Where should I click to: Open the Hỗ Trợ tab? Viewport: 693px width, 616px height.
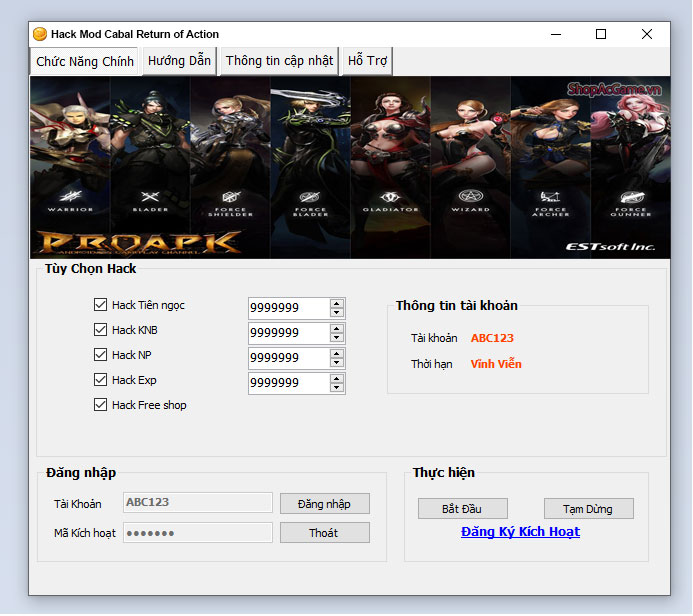[367, 61]
